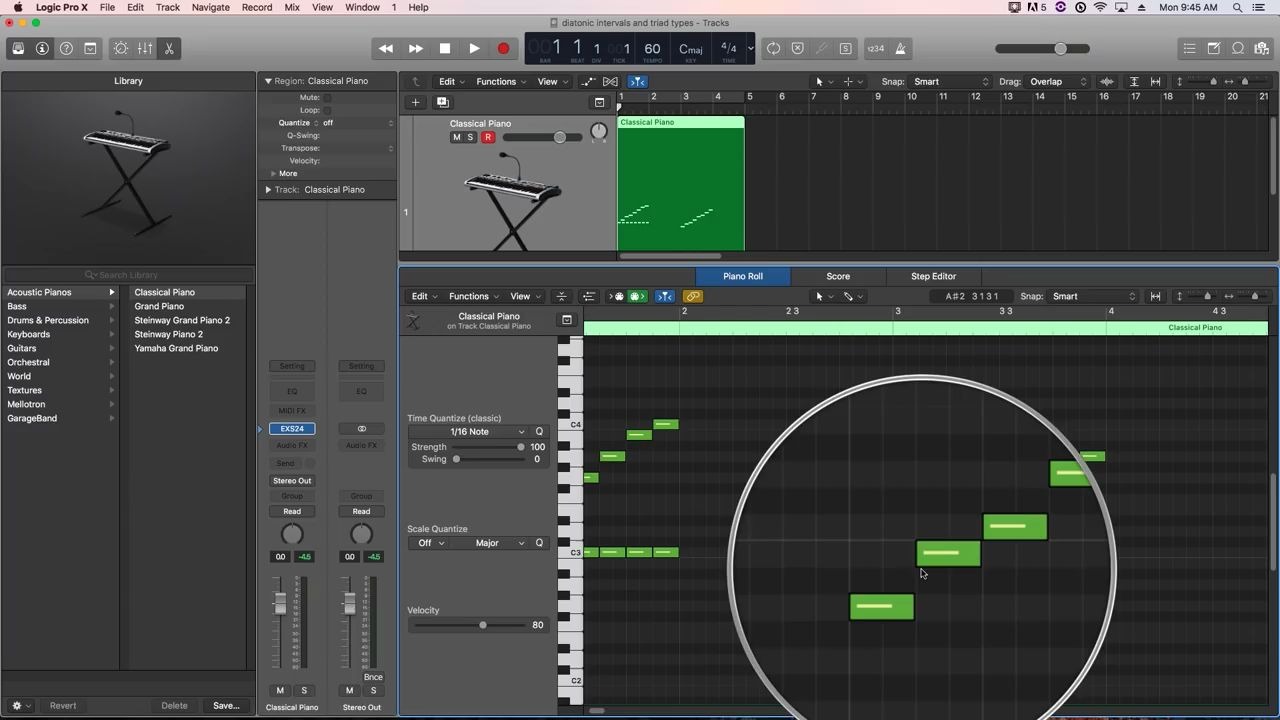Image resolution: width=1280 pixels, height=720 pixels.
Task: Toggle the Inspector info button
Action: click(42, 48)
